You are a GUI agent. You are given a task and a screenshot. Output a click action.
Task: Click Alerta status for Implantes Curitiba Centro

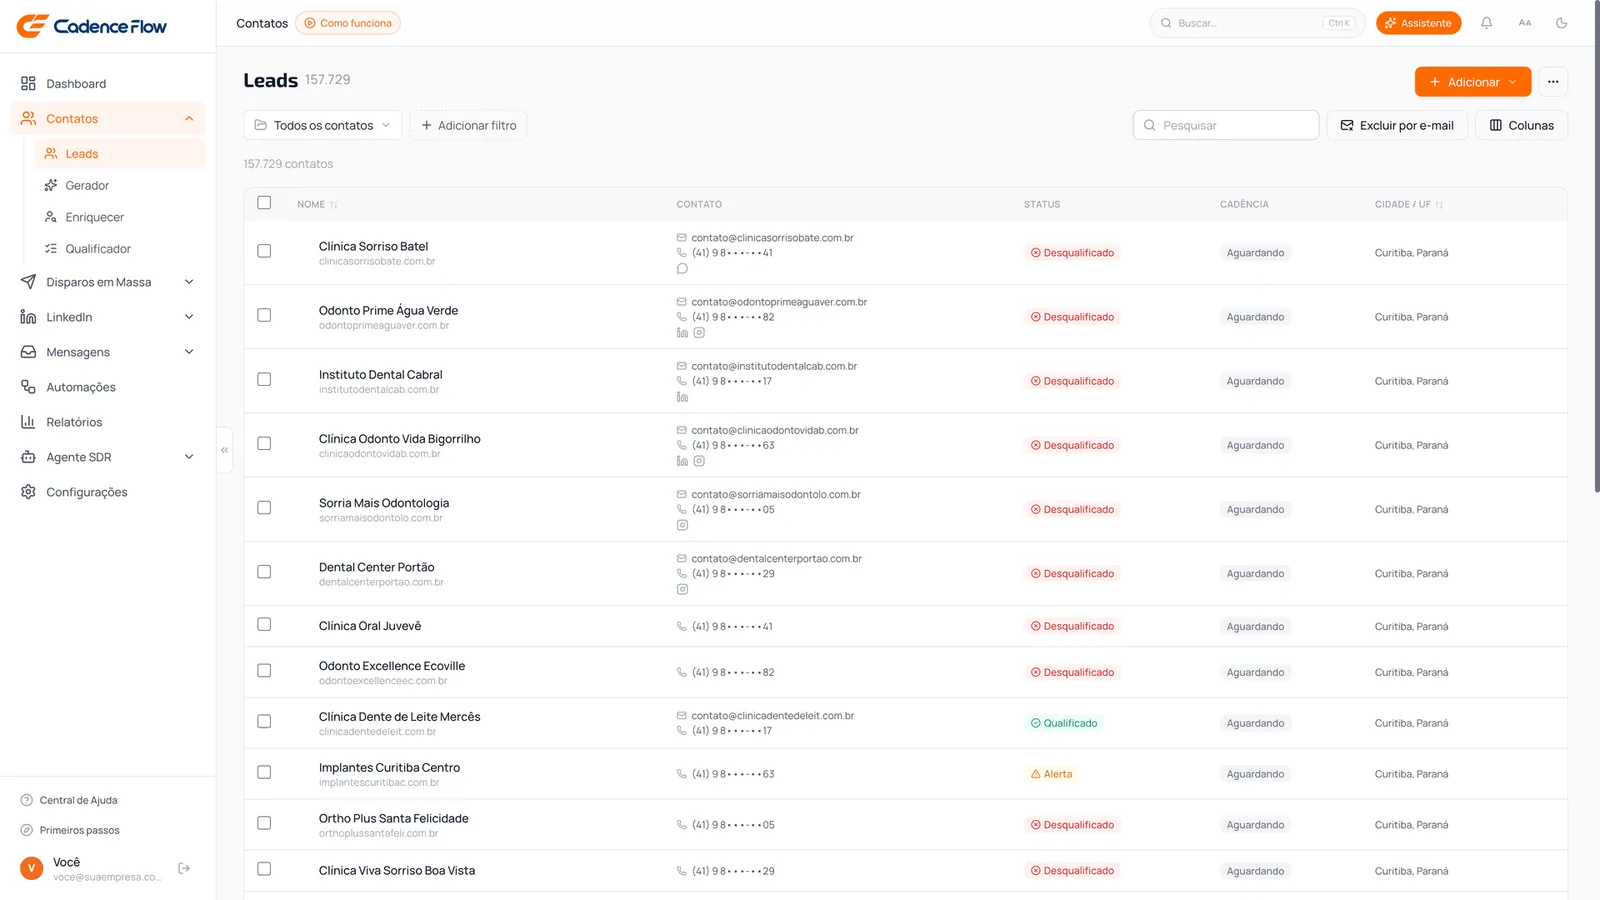pyautogui.click(x=1051, y=774)
